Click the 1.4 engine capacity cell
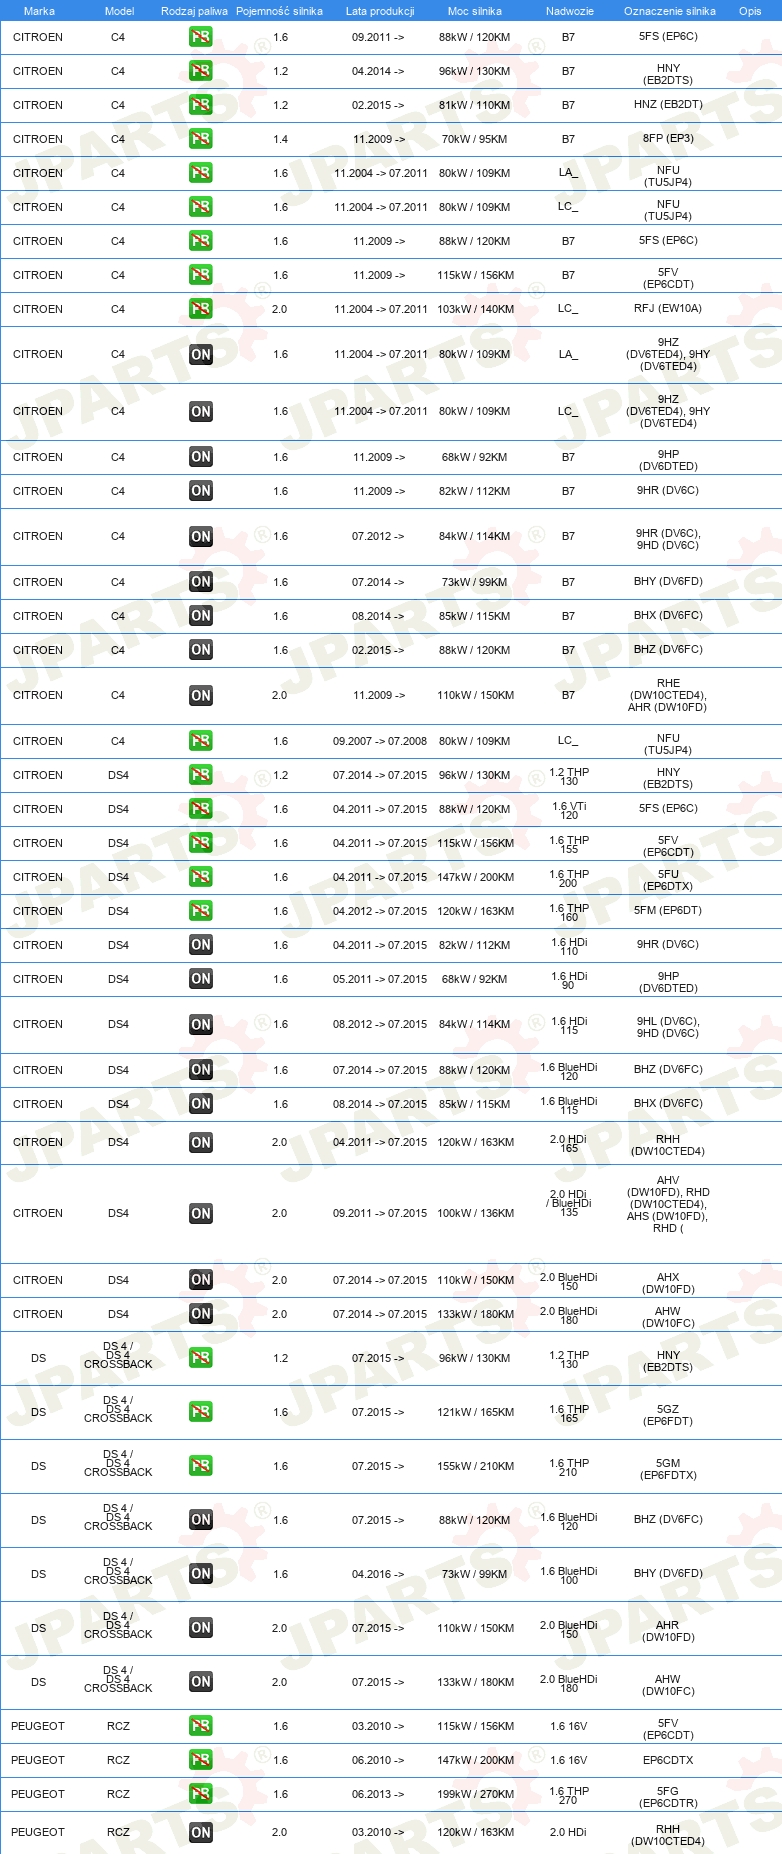 (280, 139)
